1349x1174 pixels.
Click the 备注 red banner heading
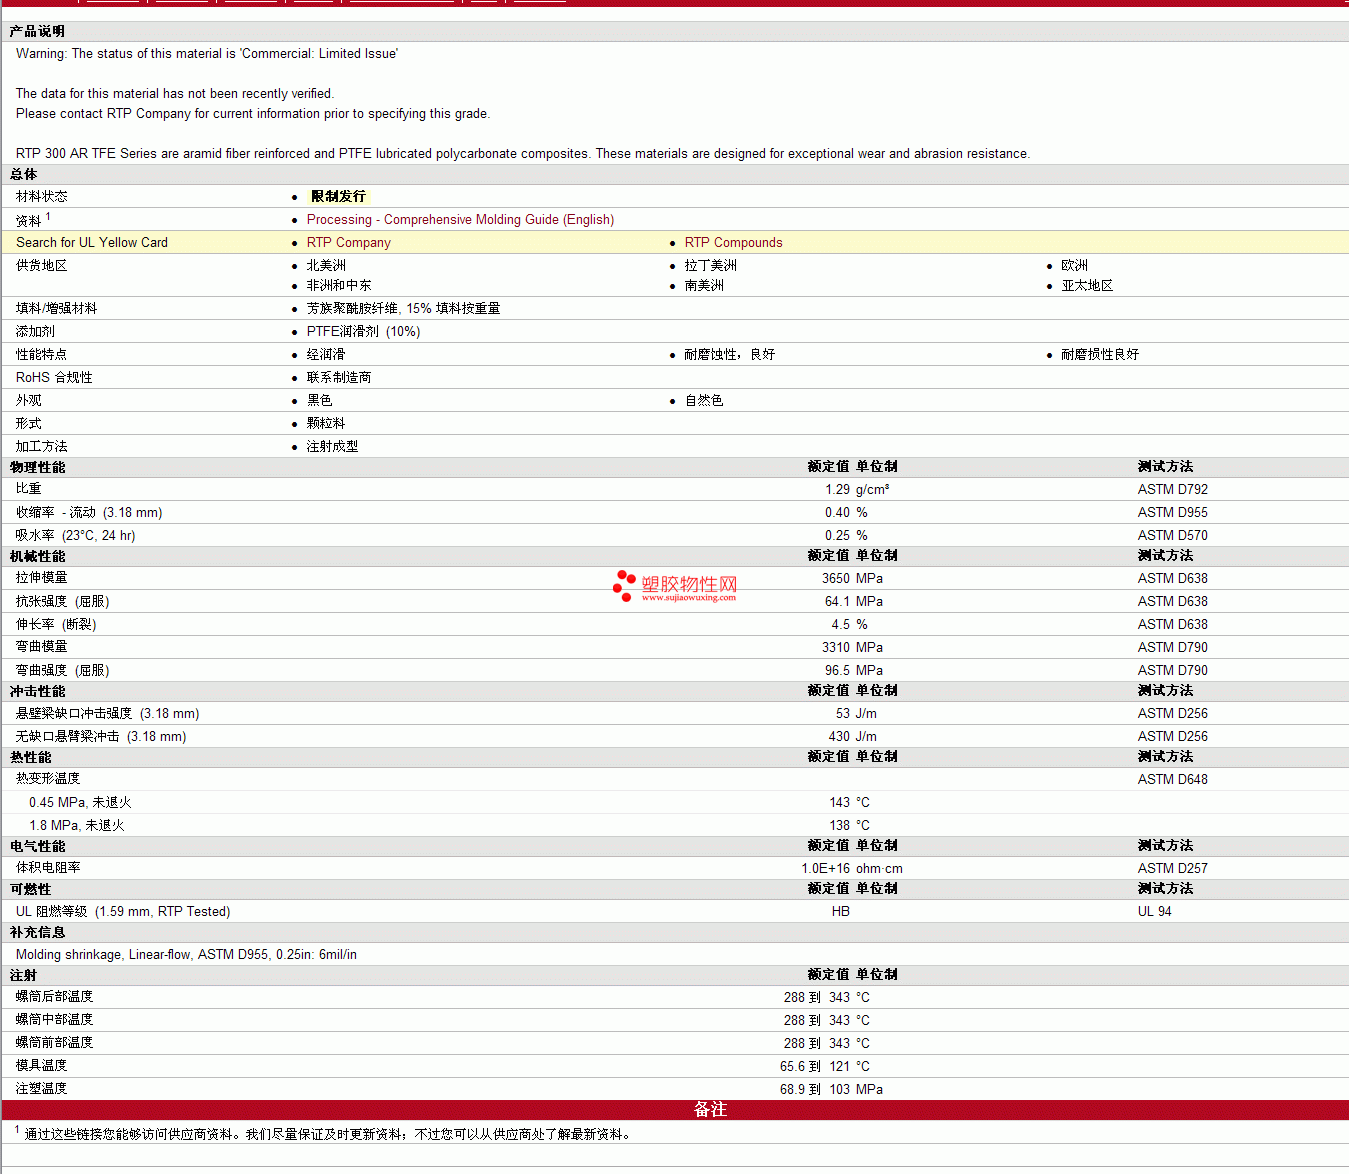click(x=710, y=1109)
